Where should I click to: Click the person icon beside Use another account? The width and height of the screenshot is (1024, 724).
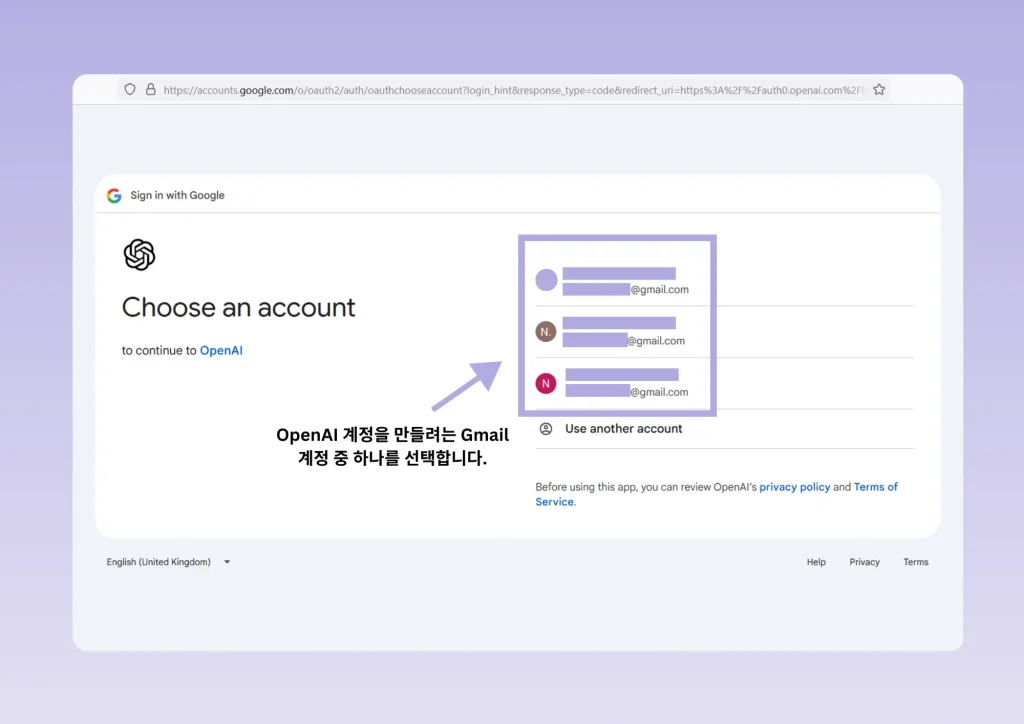pyautogui.click(x=546, y=429)
